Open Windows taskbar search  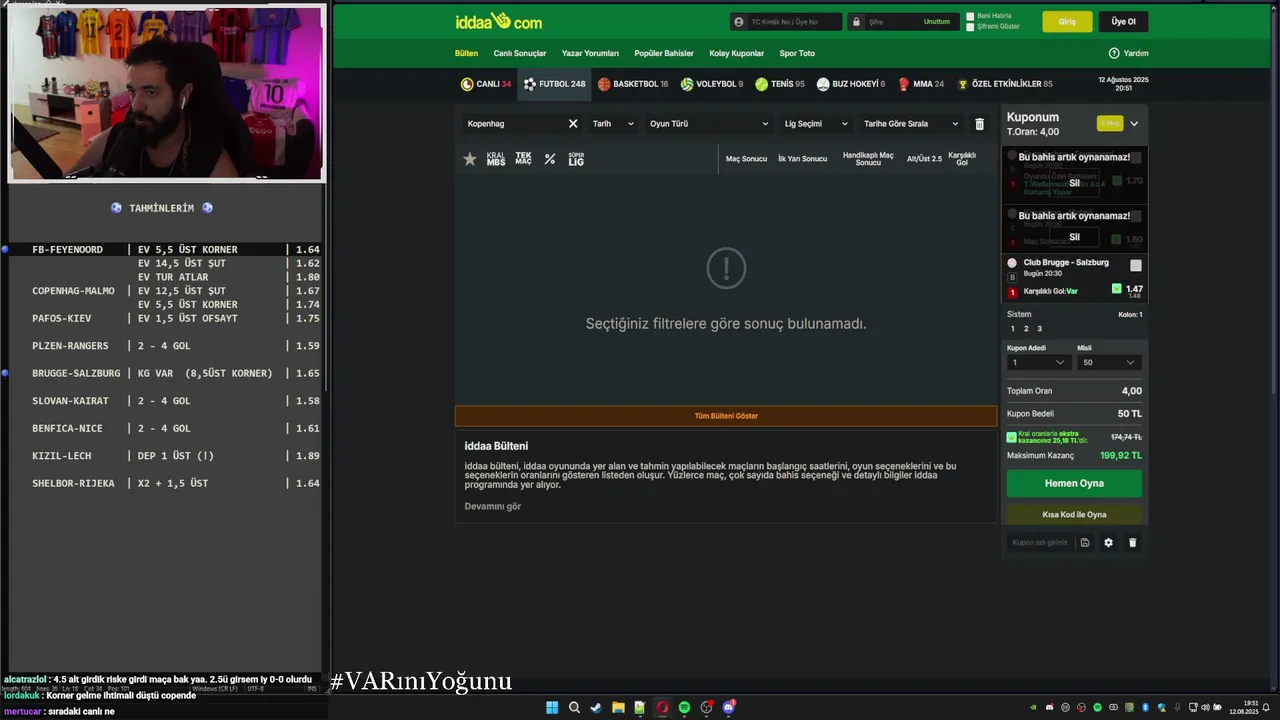(x=574, y=707)
